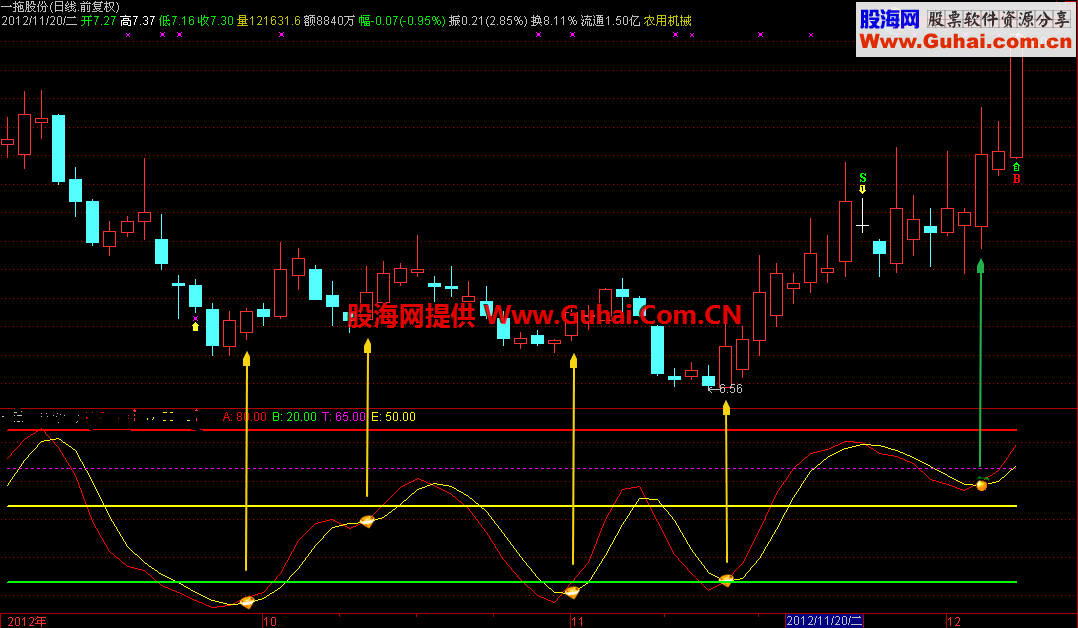The width and height of the screenshot is (1078, 628).
Task: Click the green S sell signal marker
Action: (x=863, y=177)
